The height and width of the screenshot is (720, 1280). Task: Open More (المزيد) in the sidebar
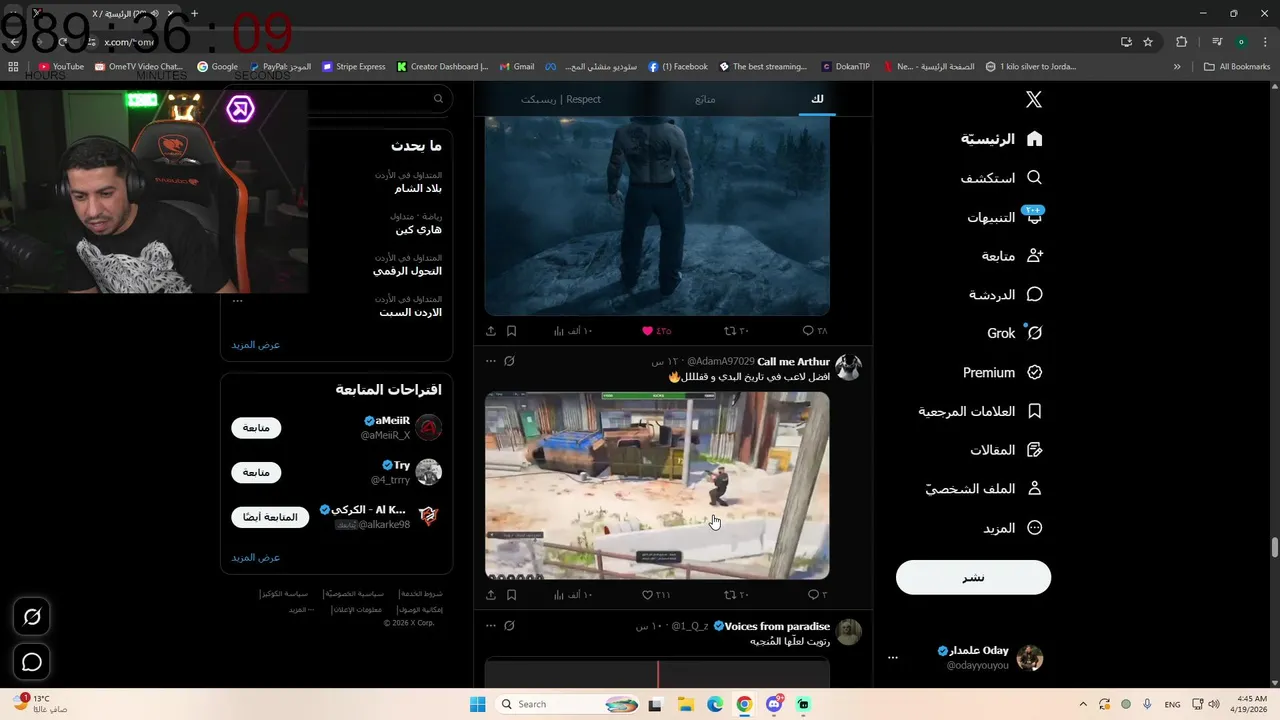coord(1013,528)
